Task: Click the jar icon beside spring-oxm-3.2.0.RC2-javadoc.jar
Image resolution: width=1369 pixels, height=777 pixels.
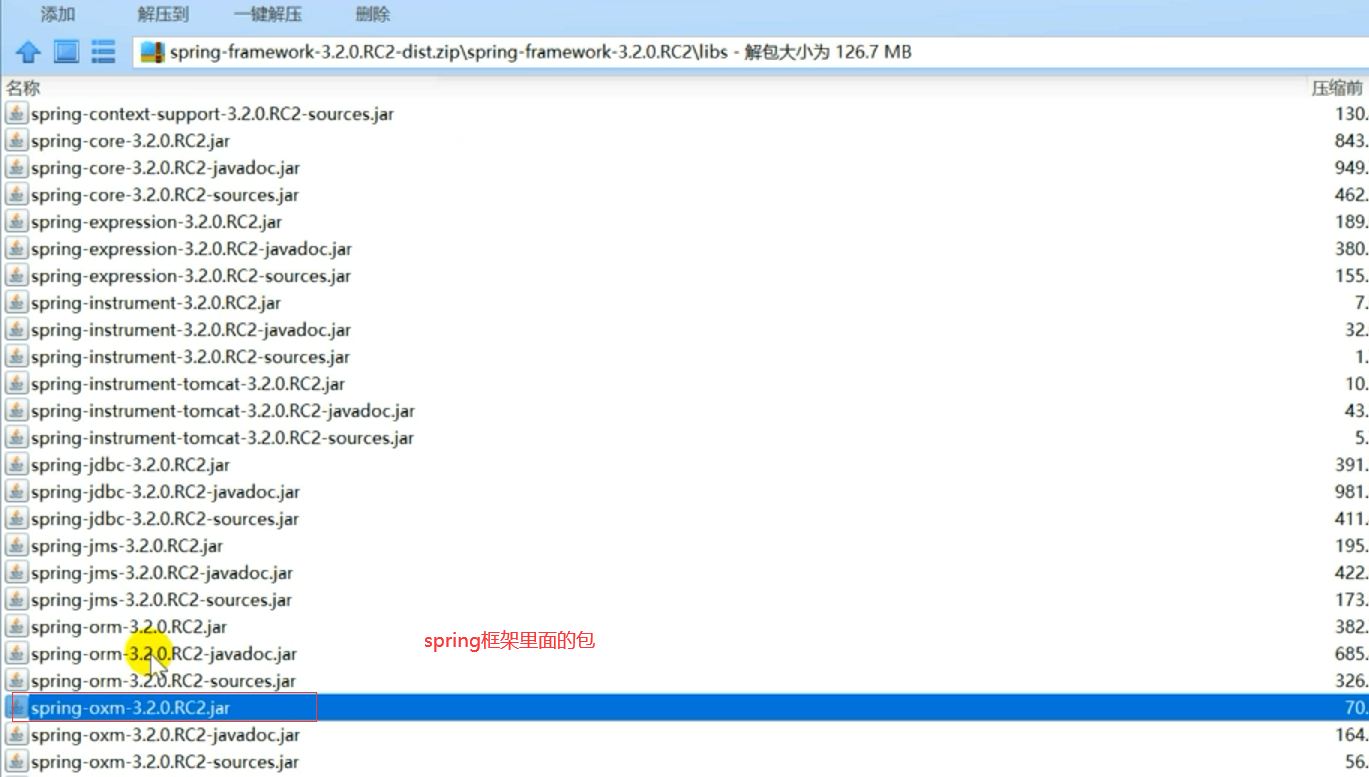Action: click(x=16, y=735)
